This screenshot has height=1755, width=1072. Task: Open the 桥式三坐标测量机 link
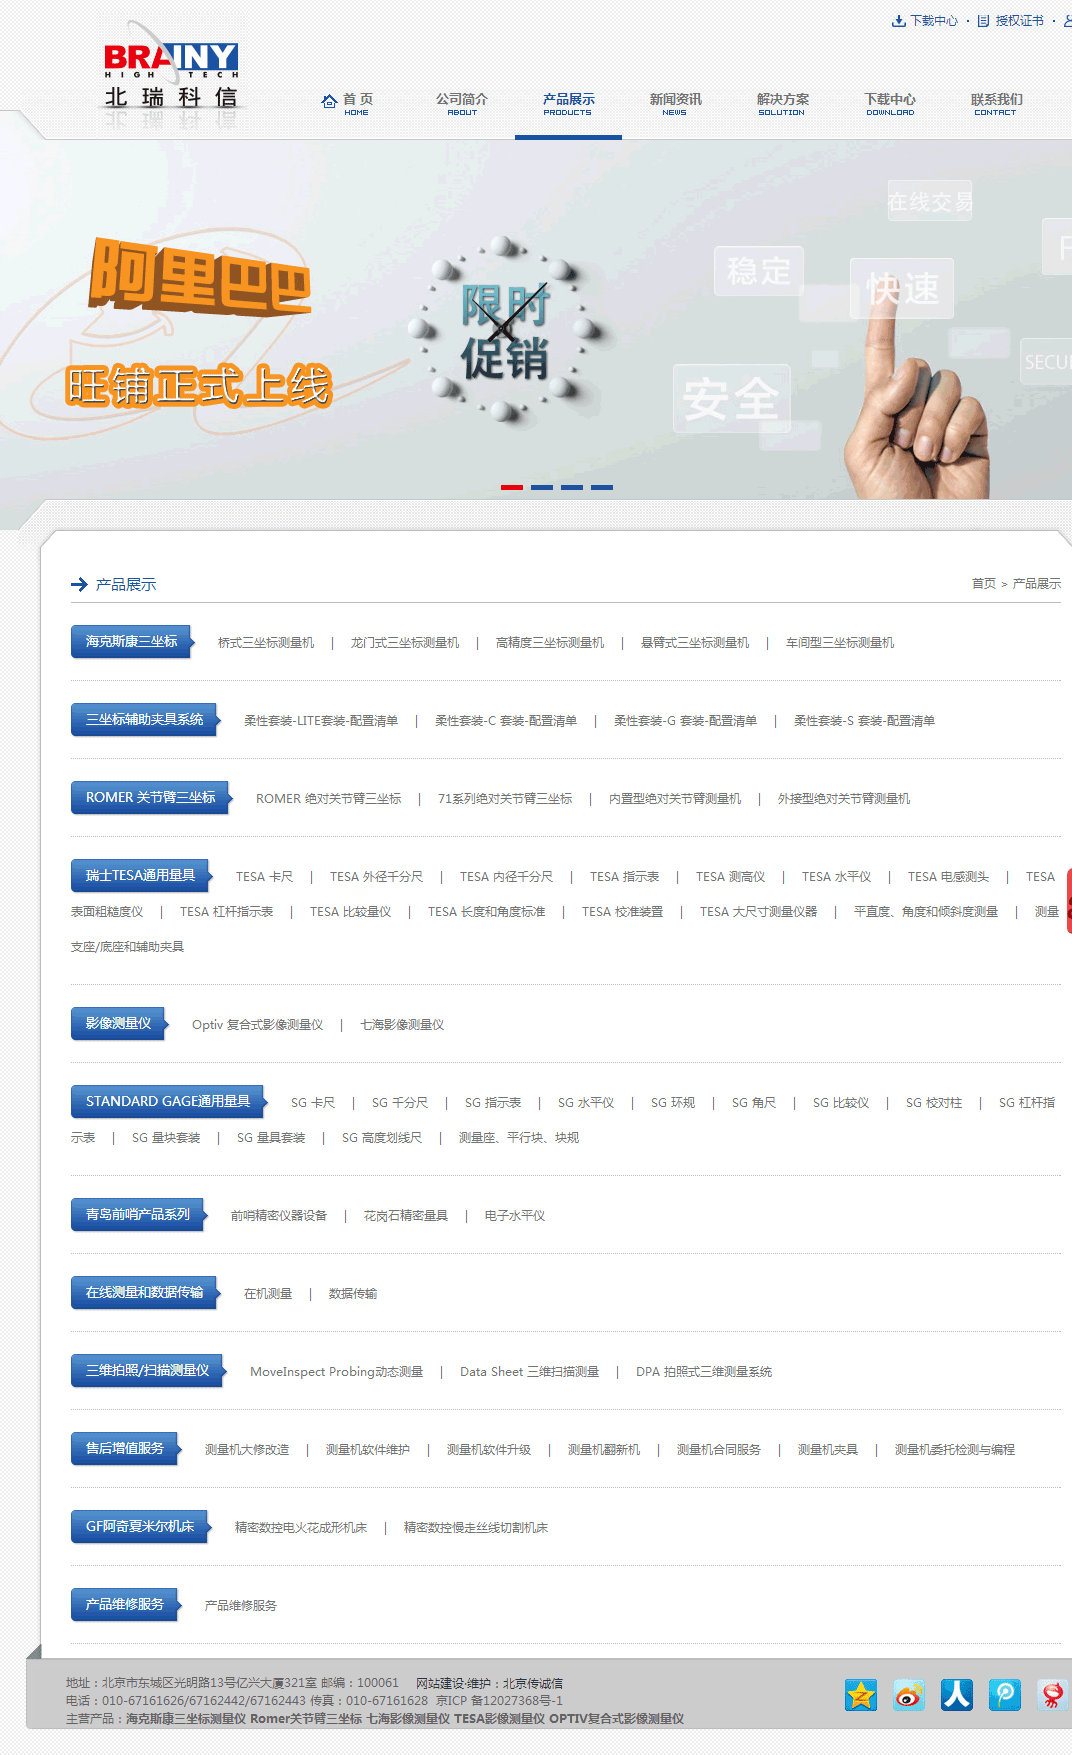point(266,643)
